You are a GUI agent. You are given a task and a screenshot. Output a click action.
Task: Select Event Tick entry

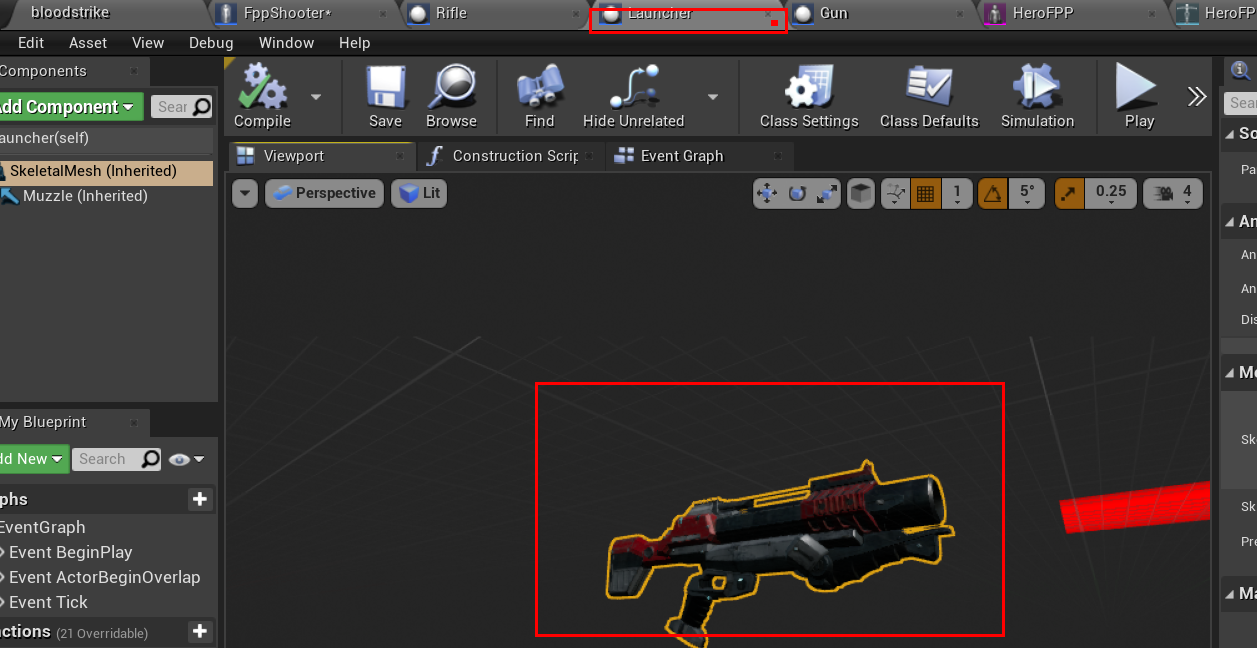48,602
